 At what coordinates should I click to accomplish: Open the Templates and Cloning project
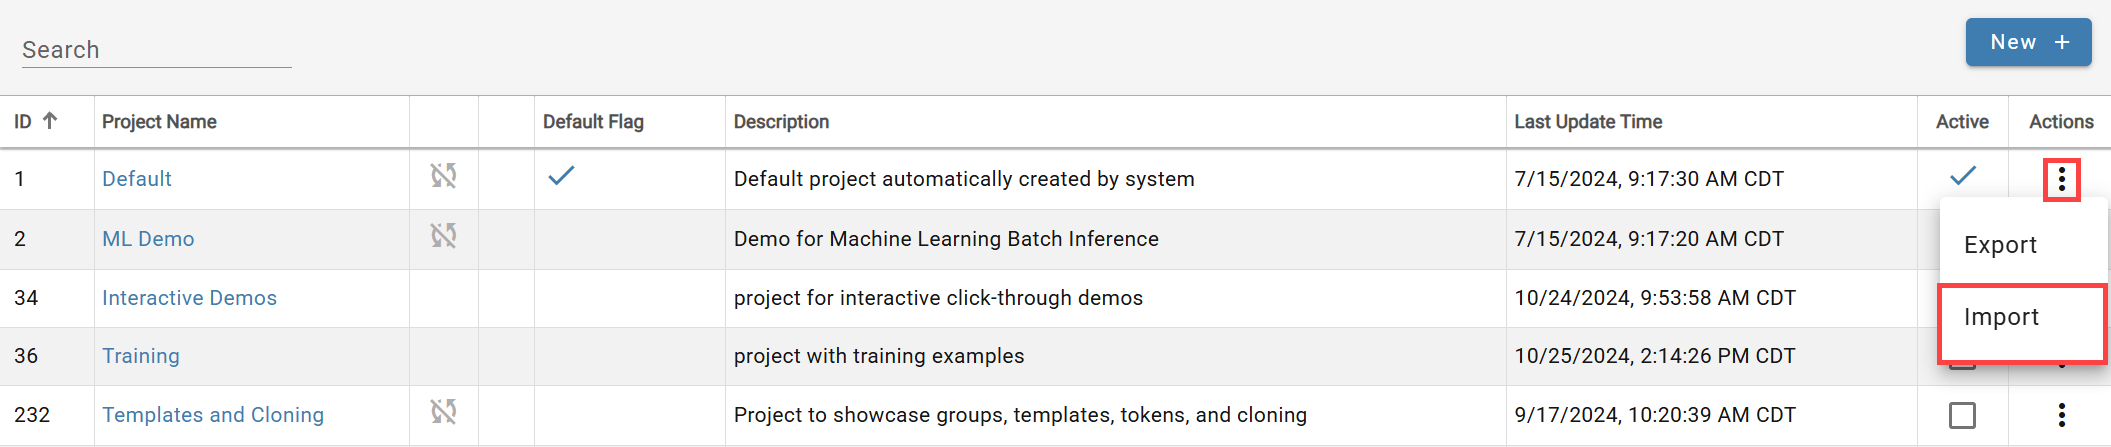click(x=213, y=415)
